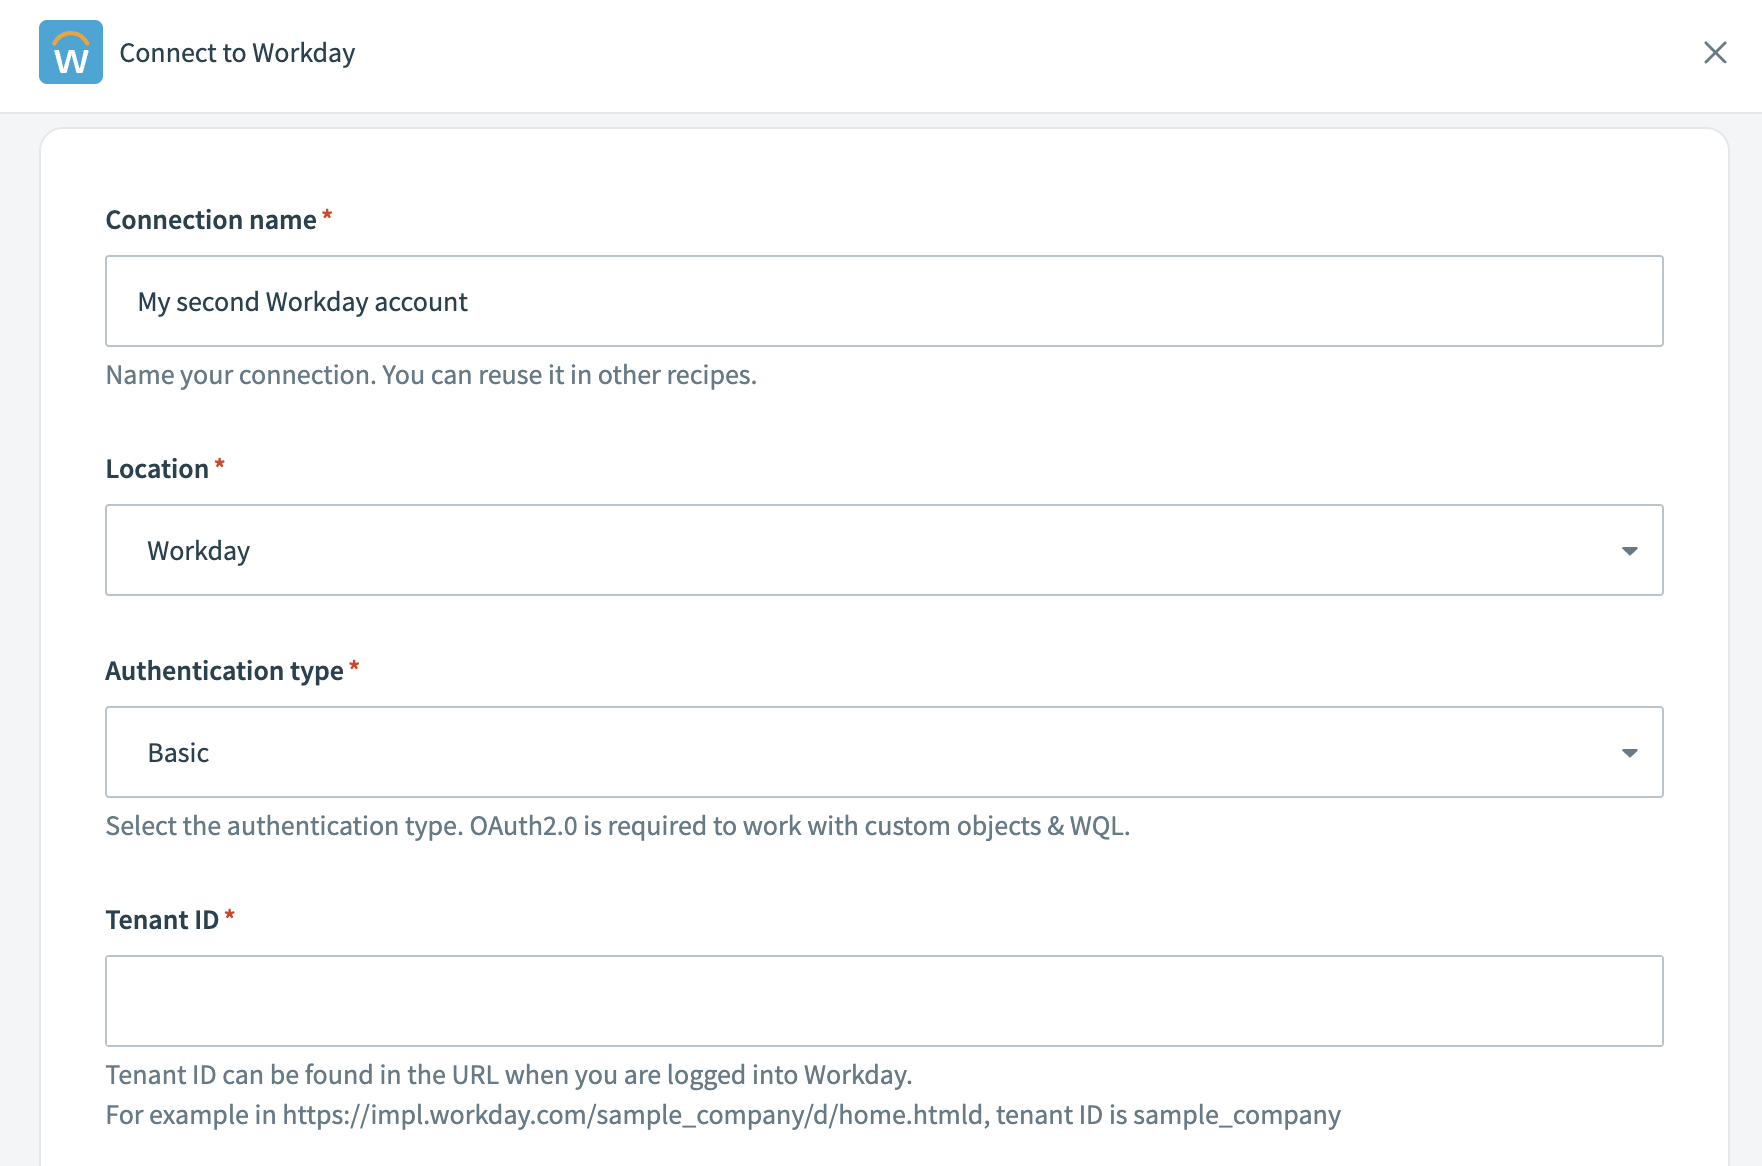Image resolution: width=1762 pixels, height=1166 pixels.
Task: Close the Connect to Workday dialog
Action: pyautogui.click(x=1715, y=52)
